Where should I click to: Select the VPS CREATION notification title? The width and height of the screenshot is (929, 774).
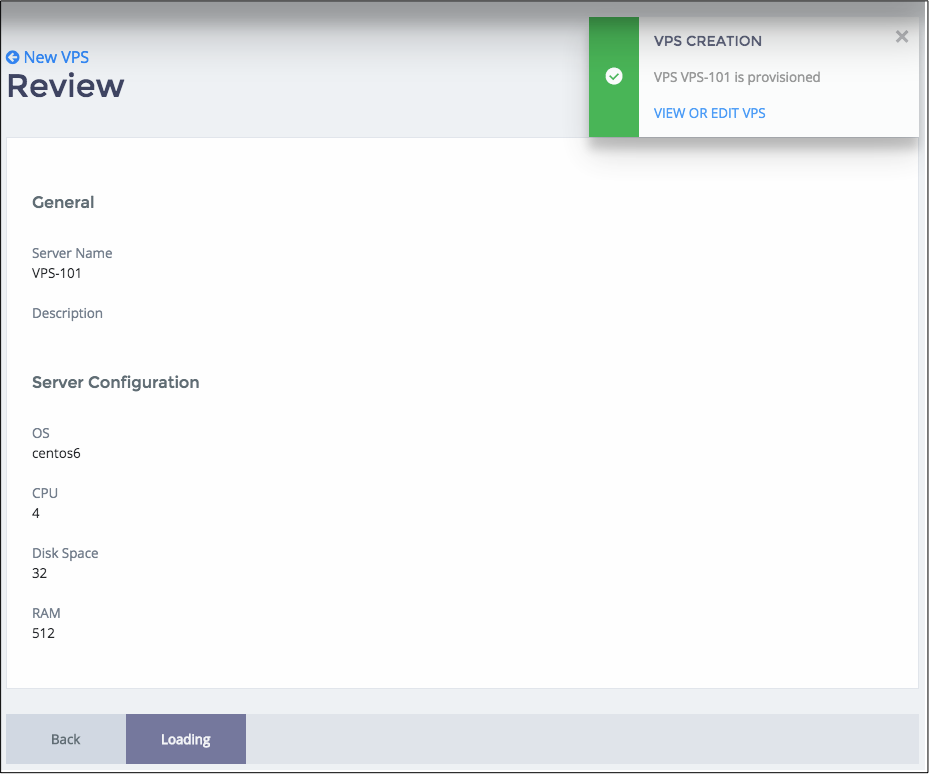(x=707, y=41)
